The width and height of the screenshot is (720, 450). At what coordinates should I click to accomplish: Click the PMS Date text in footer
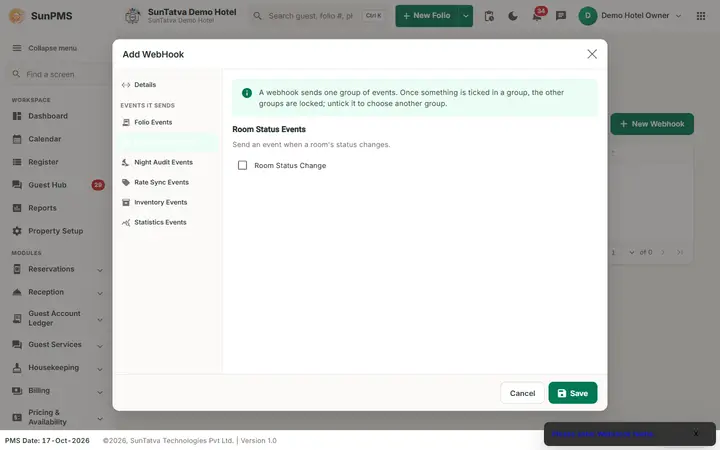click(47, 440)
